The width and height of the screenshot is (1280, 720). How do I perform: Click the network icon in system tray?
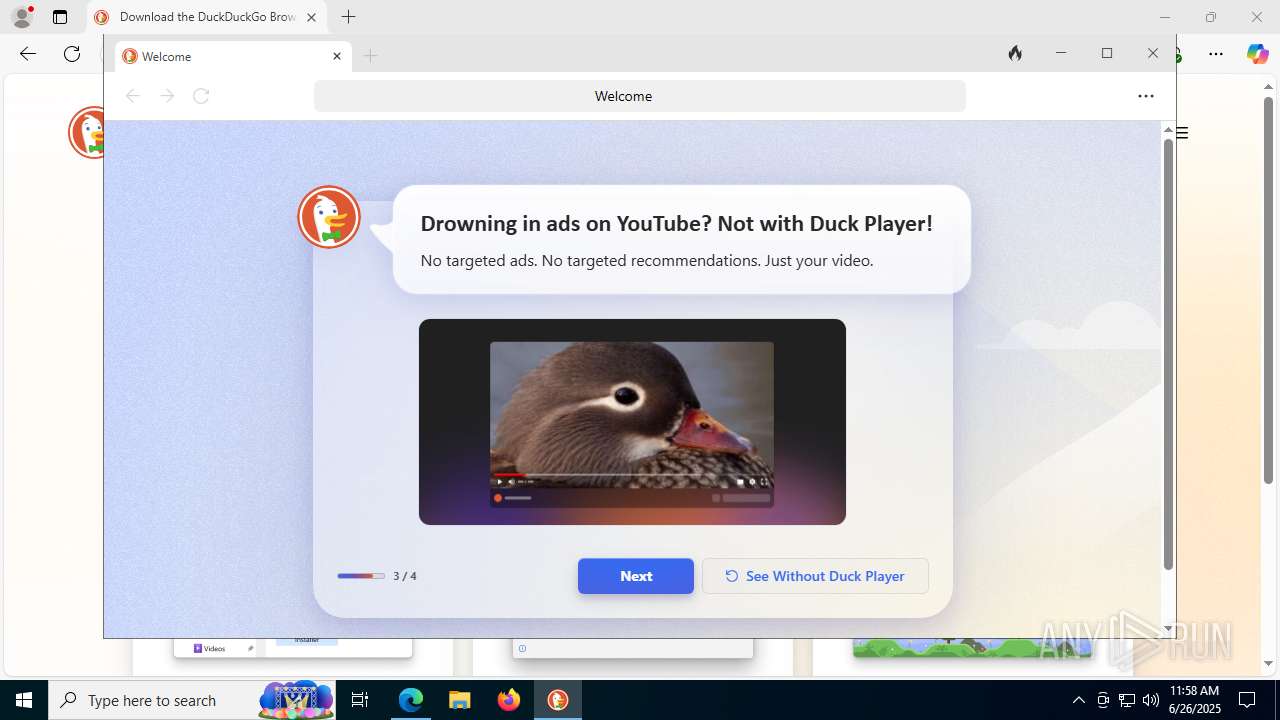click(x=1127, y=700)
